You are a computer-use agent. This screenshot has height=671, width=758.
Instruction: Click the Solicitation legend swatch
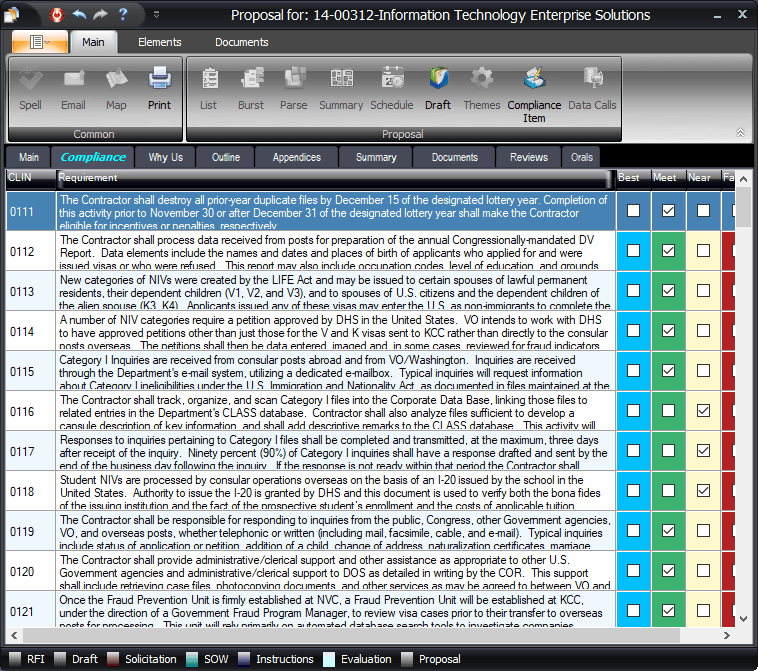coord(113,659)
